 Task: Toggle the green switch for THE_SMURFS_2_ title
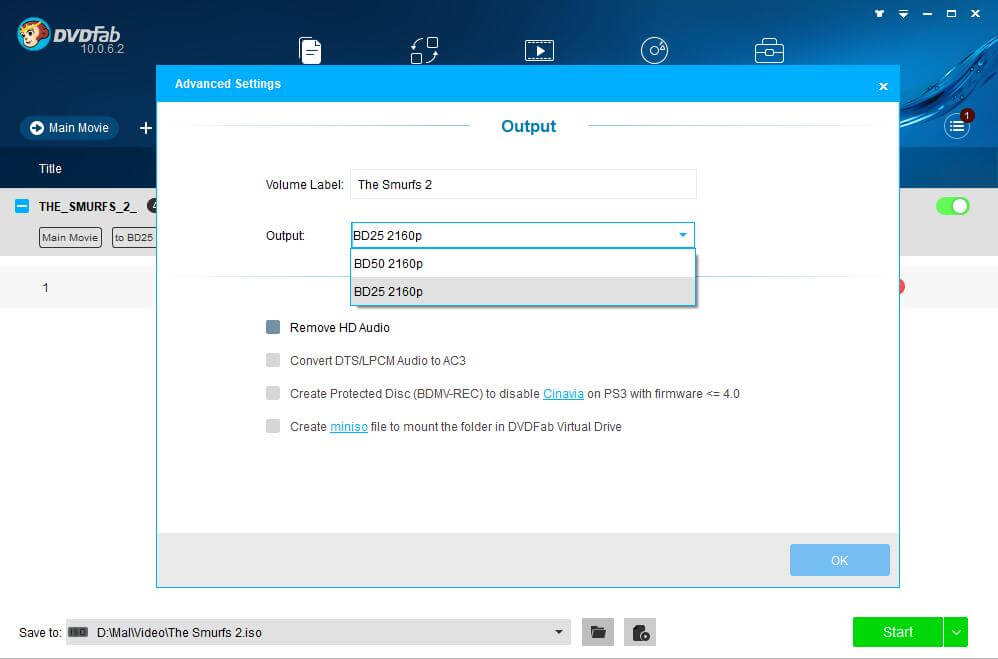point(952,206)
